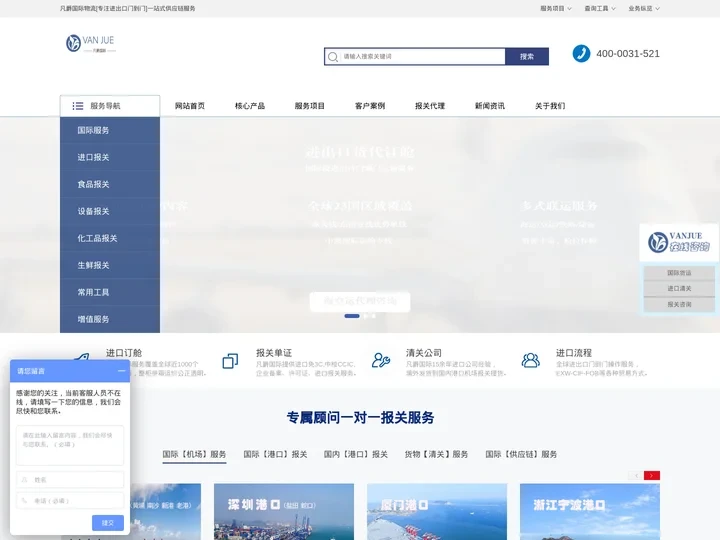Viewport: 720px width, 540px height.
Task: Open 客户案例 in the main navigation
Action: (370, 106)
